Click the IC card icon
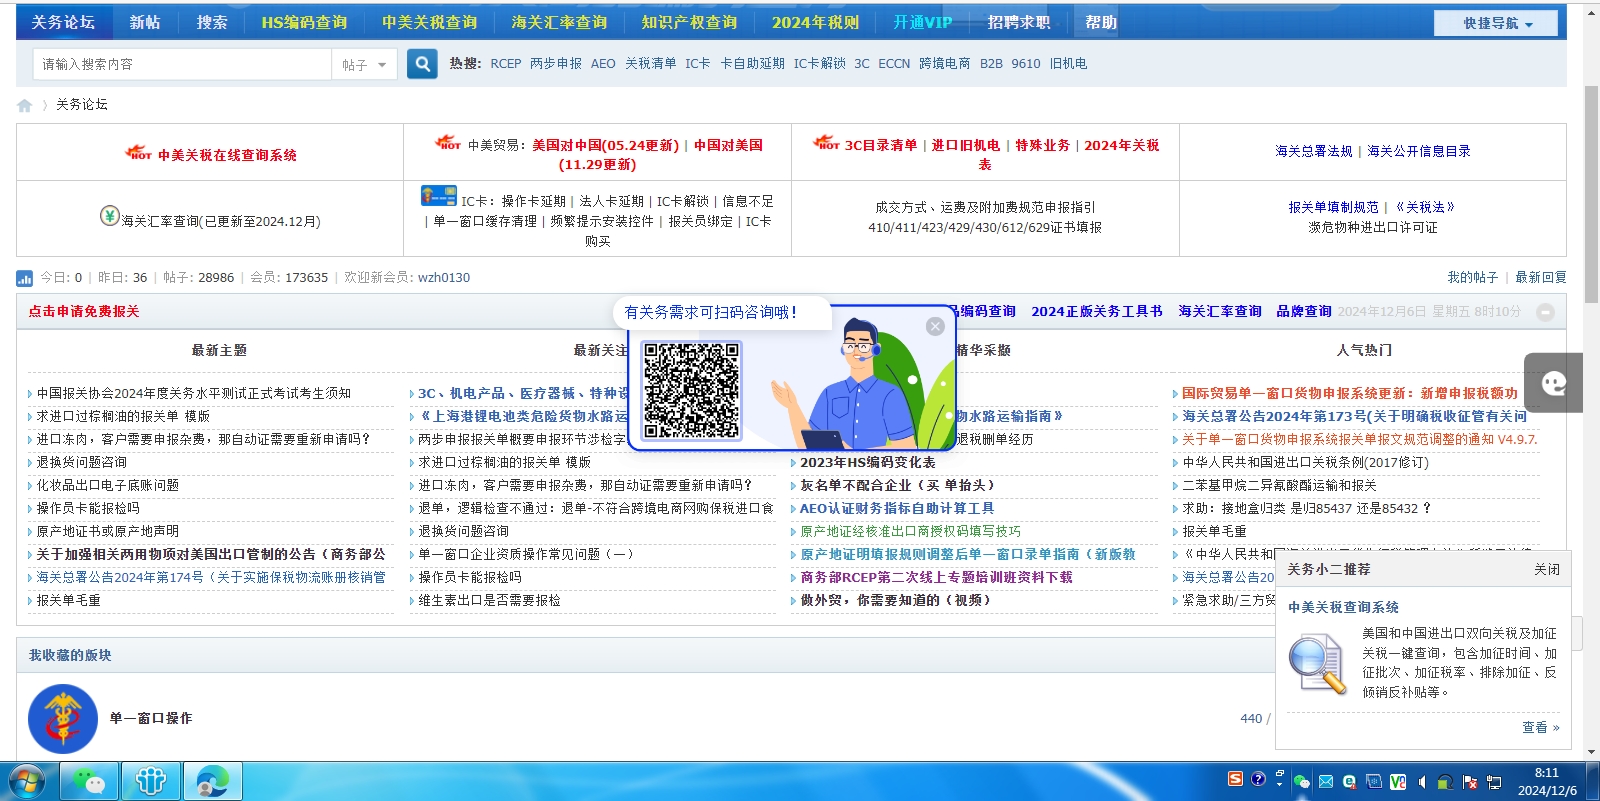This screenshot has height=801, width=1600. pyautogui.click(x=439, y=196)
